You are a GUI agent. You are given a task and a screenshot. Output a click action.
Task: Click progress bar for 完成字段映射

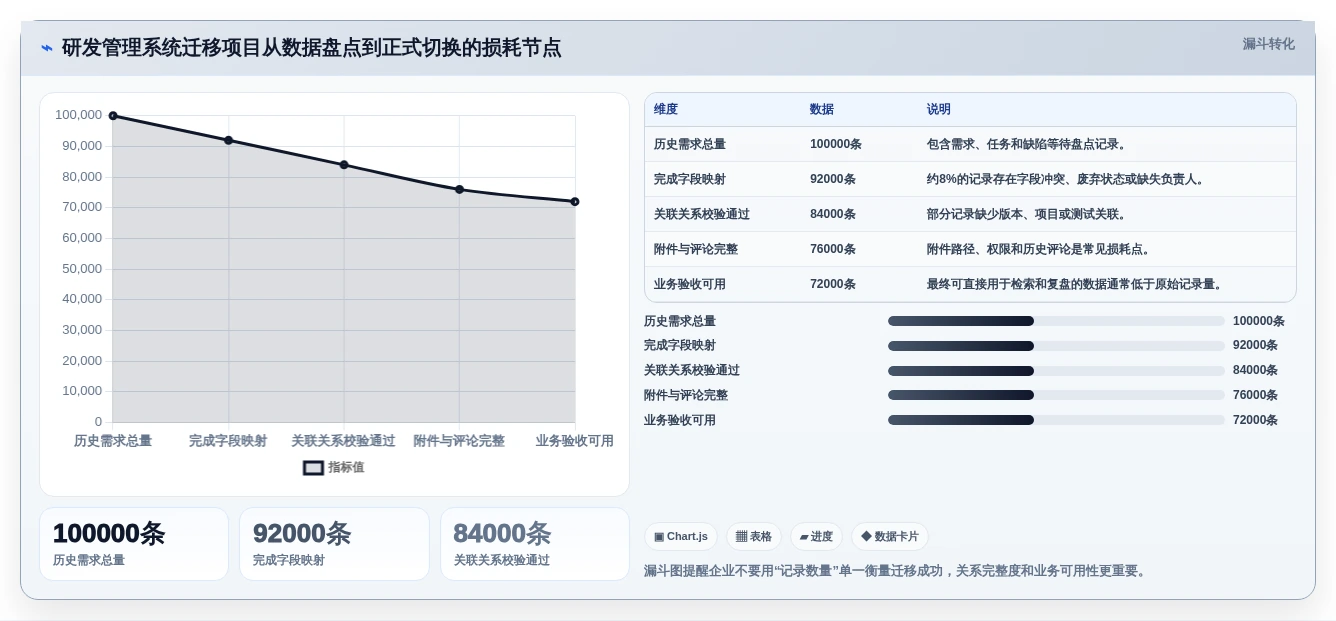tap(1056, 346)
